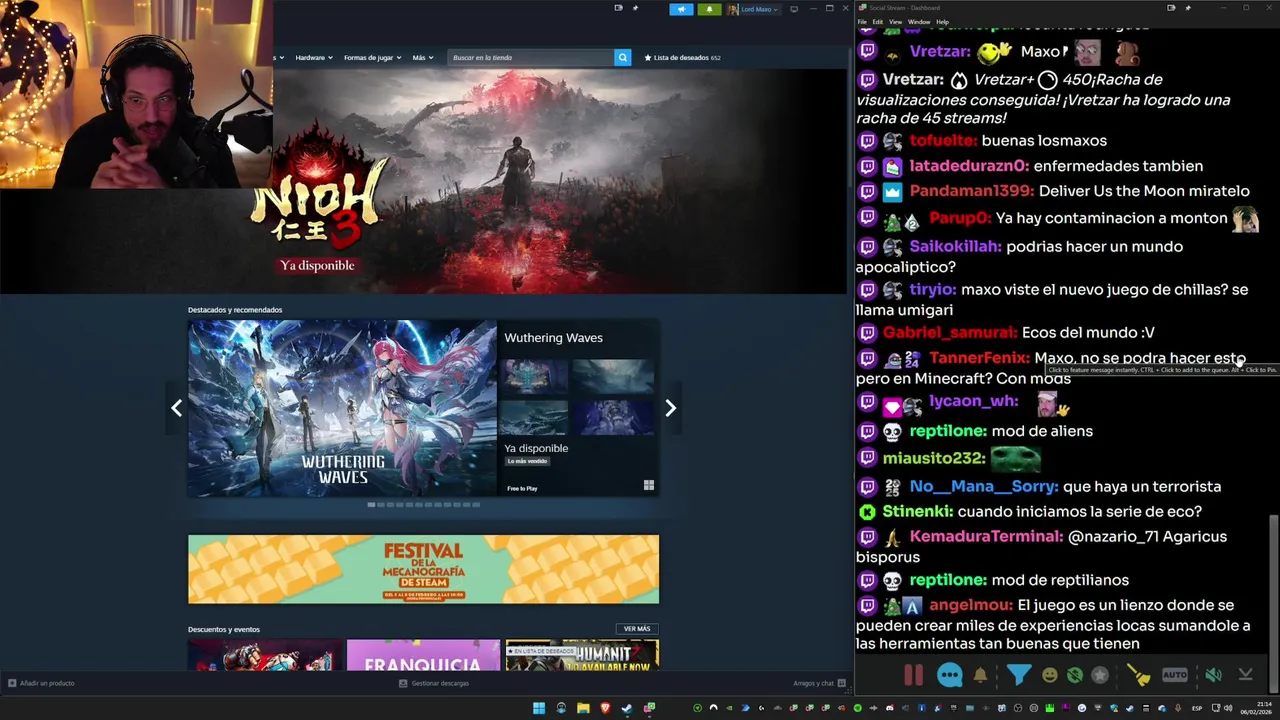Expand the Hardware dropdown in Steam
This screenshot has width=1280, height=720.
[313, 57]
